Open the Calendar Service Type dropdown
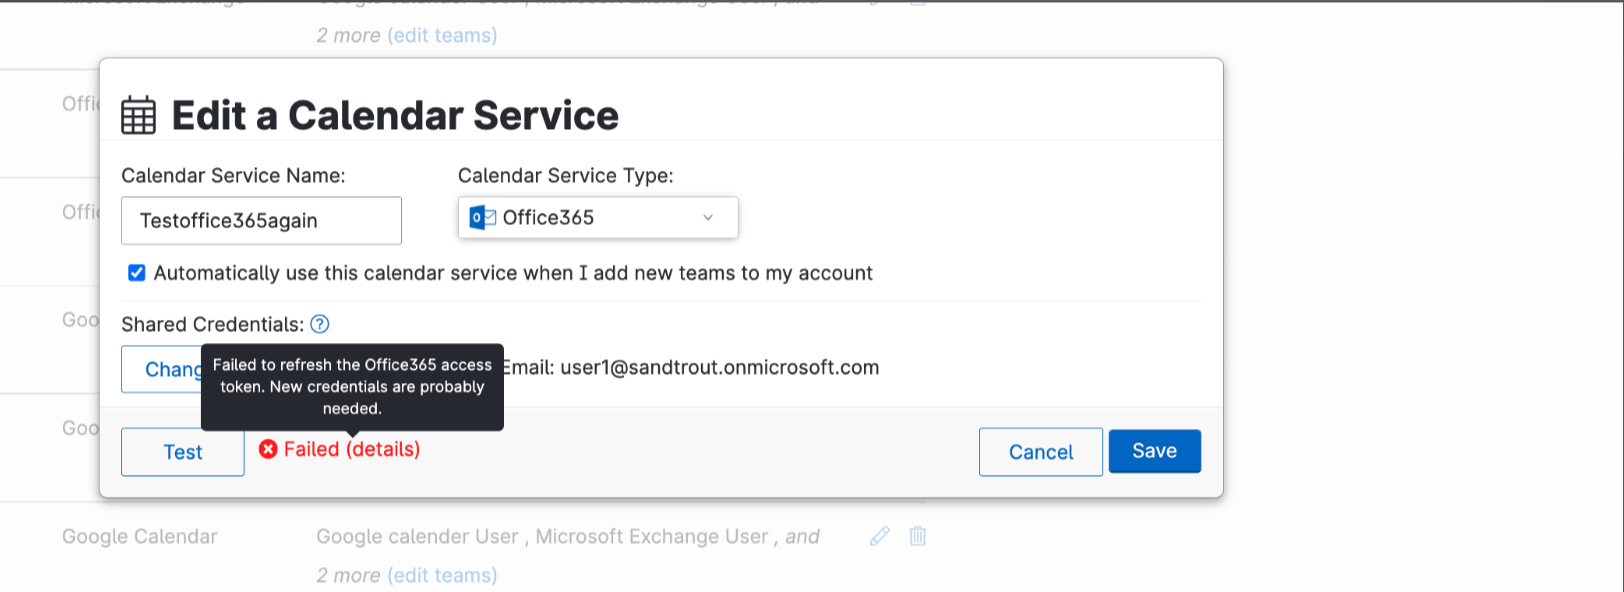Image resolution: width=1624 pixels, height=592 pixels. pos(598,218)
